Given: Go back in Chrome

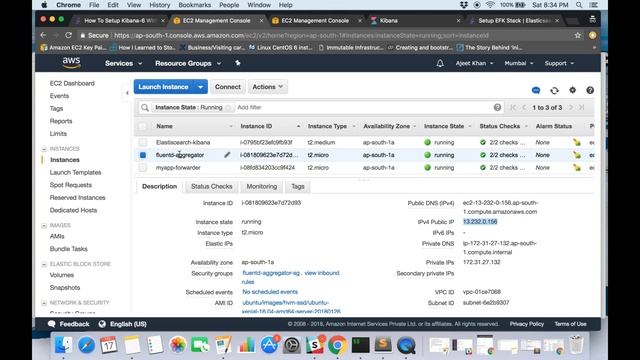Looking at the screenshot, I should pyautogui.click(x=43, y=36).
